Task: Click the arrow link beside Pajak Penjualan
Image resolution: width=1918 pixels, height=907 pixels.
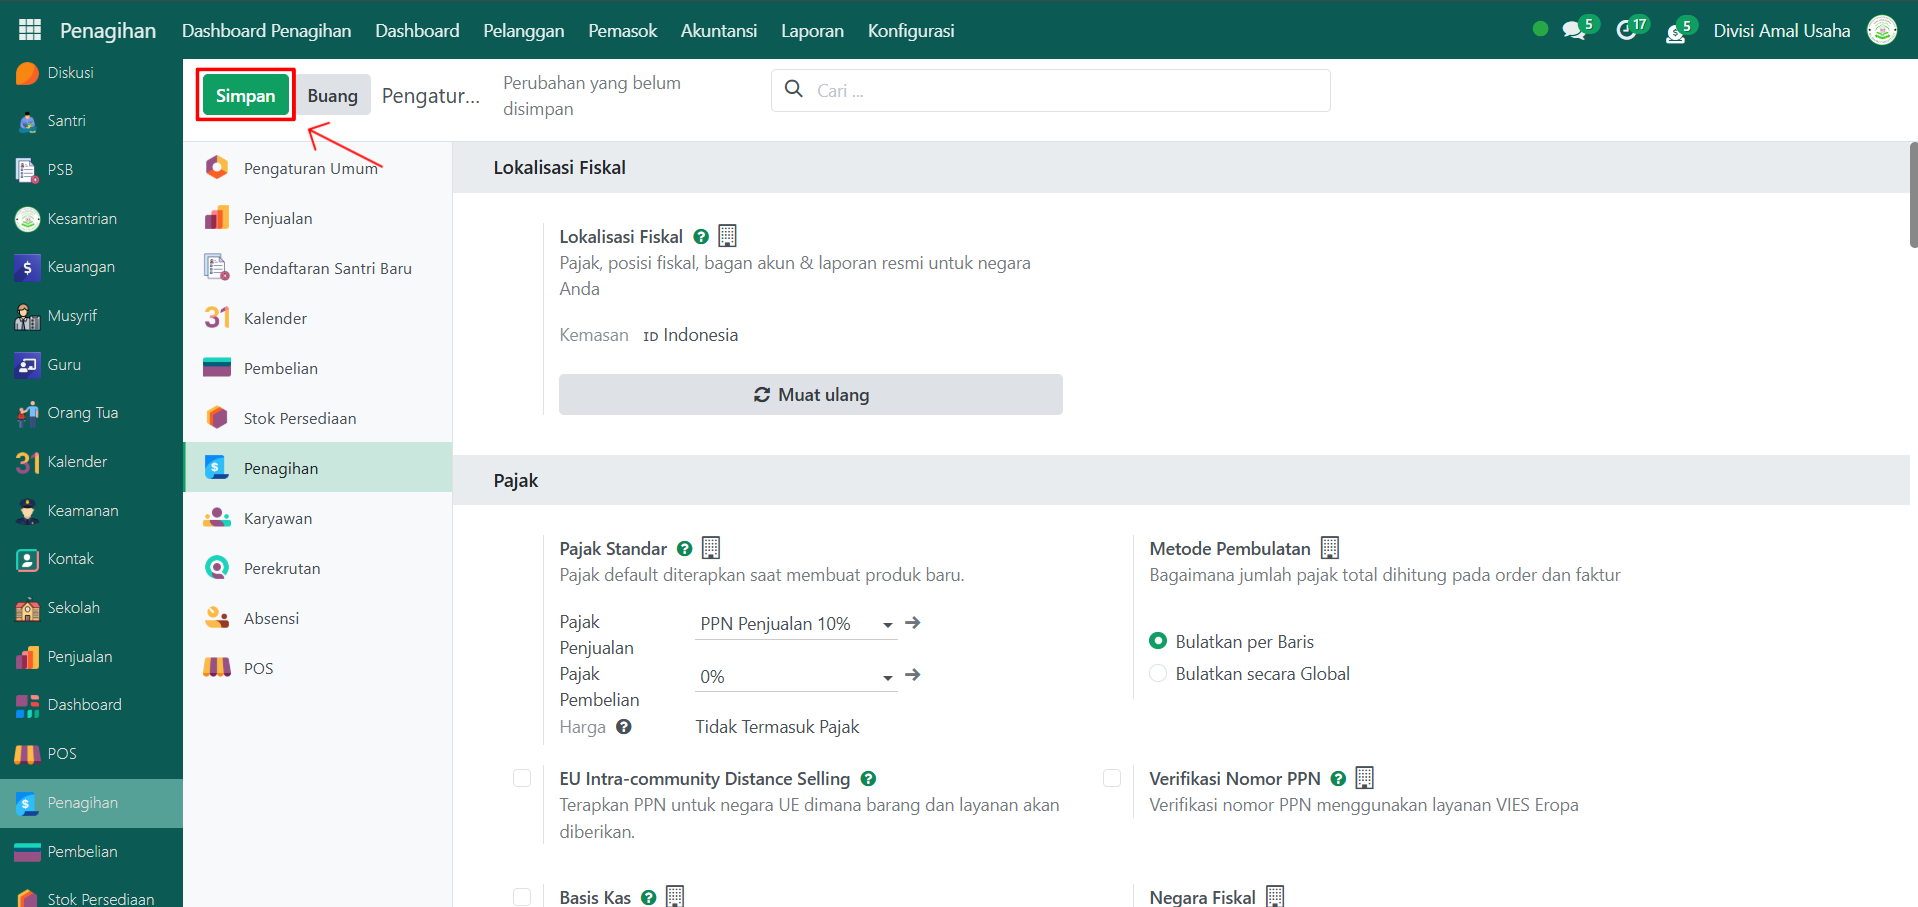Action: click(912, 623)
